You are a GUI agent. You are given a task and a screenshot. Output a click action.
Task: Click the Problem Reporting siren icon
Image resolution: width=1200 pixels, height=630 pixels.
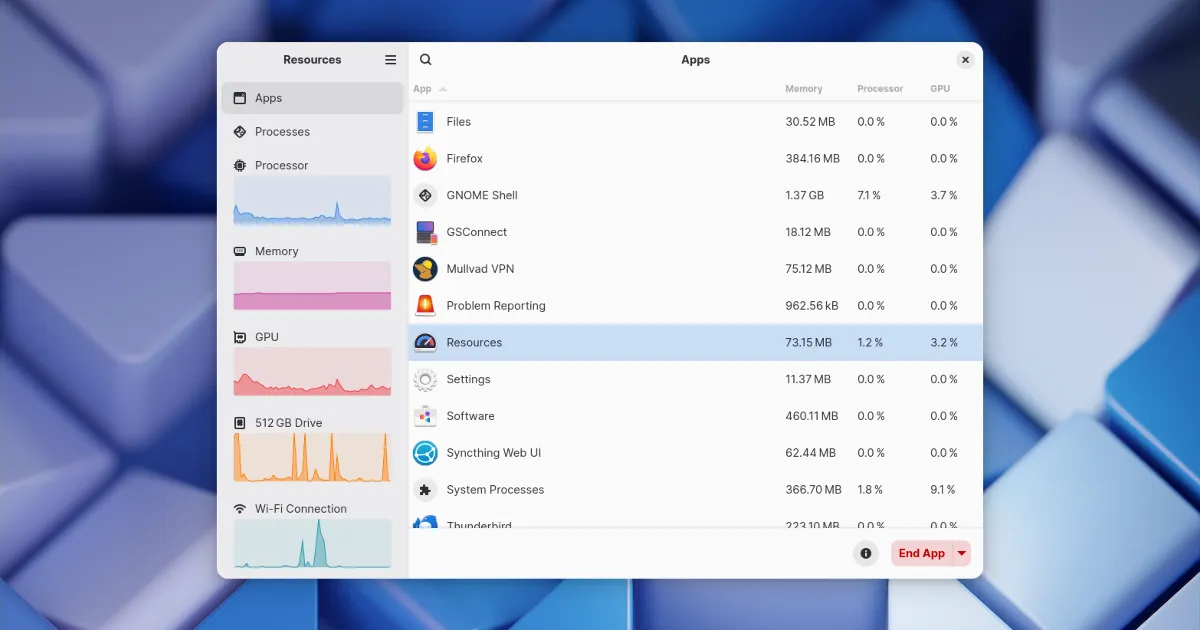click(x=425, y=306)
